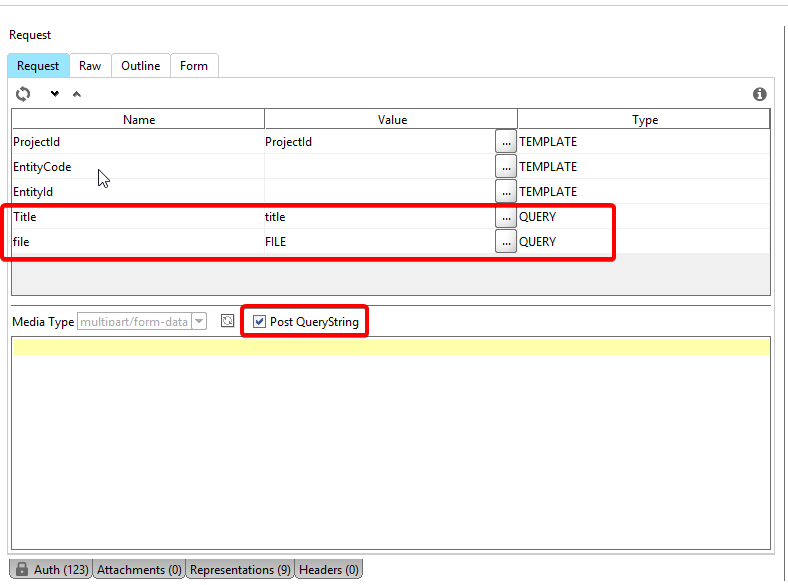Click the request body text area

tap(390, 450)
